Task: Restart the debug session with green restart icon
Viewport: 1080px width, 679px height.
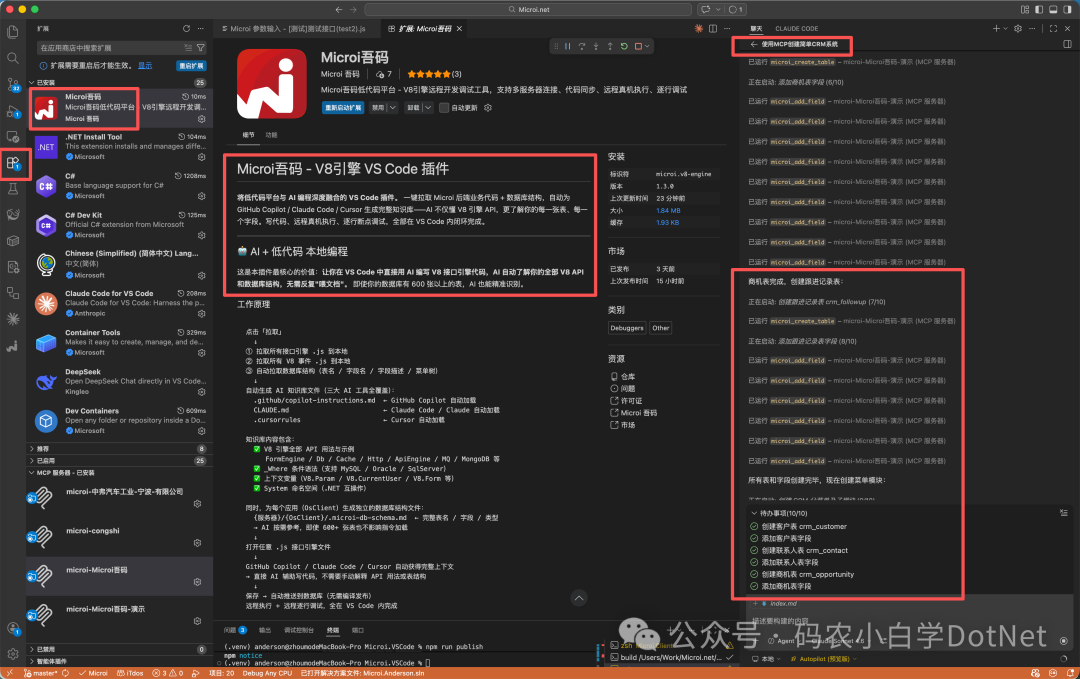Action: pyautogui.click(x=625, y=47)
